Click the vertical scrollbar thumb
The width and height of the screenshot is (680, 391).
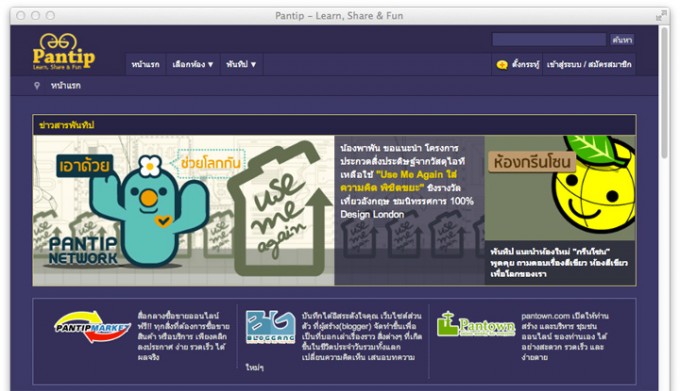(665, 92)
